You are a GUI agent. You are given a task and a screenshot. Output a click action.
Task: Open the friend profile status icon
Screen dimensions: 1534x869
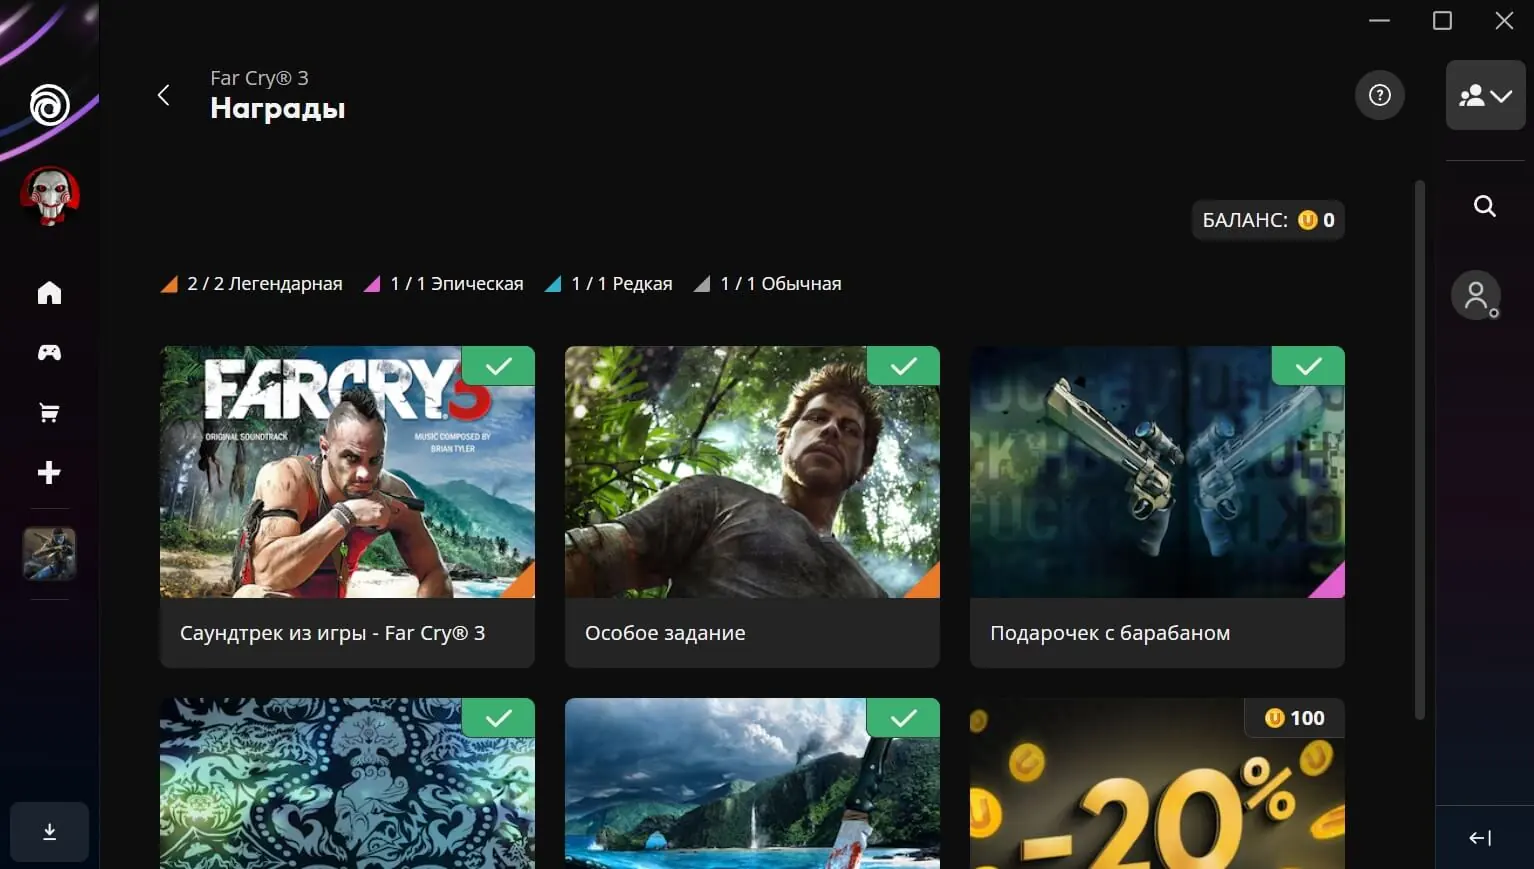click(x=1476, y=296)
